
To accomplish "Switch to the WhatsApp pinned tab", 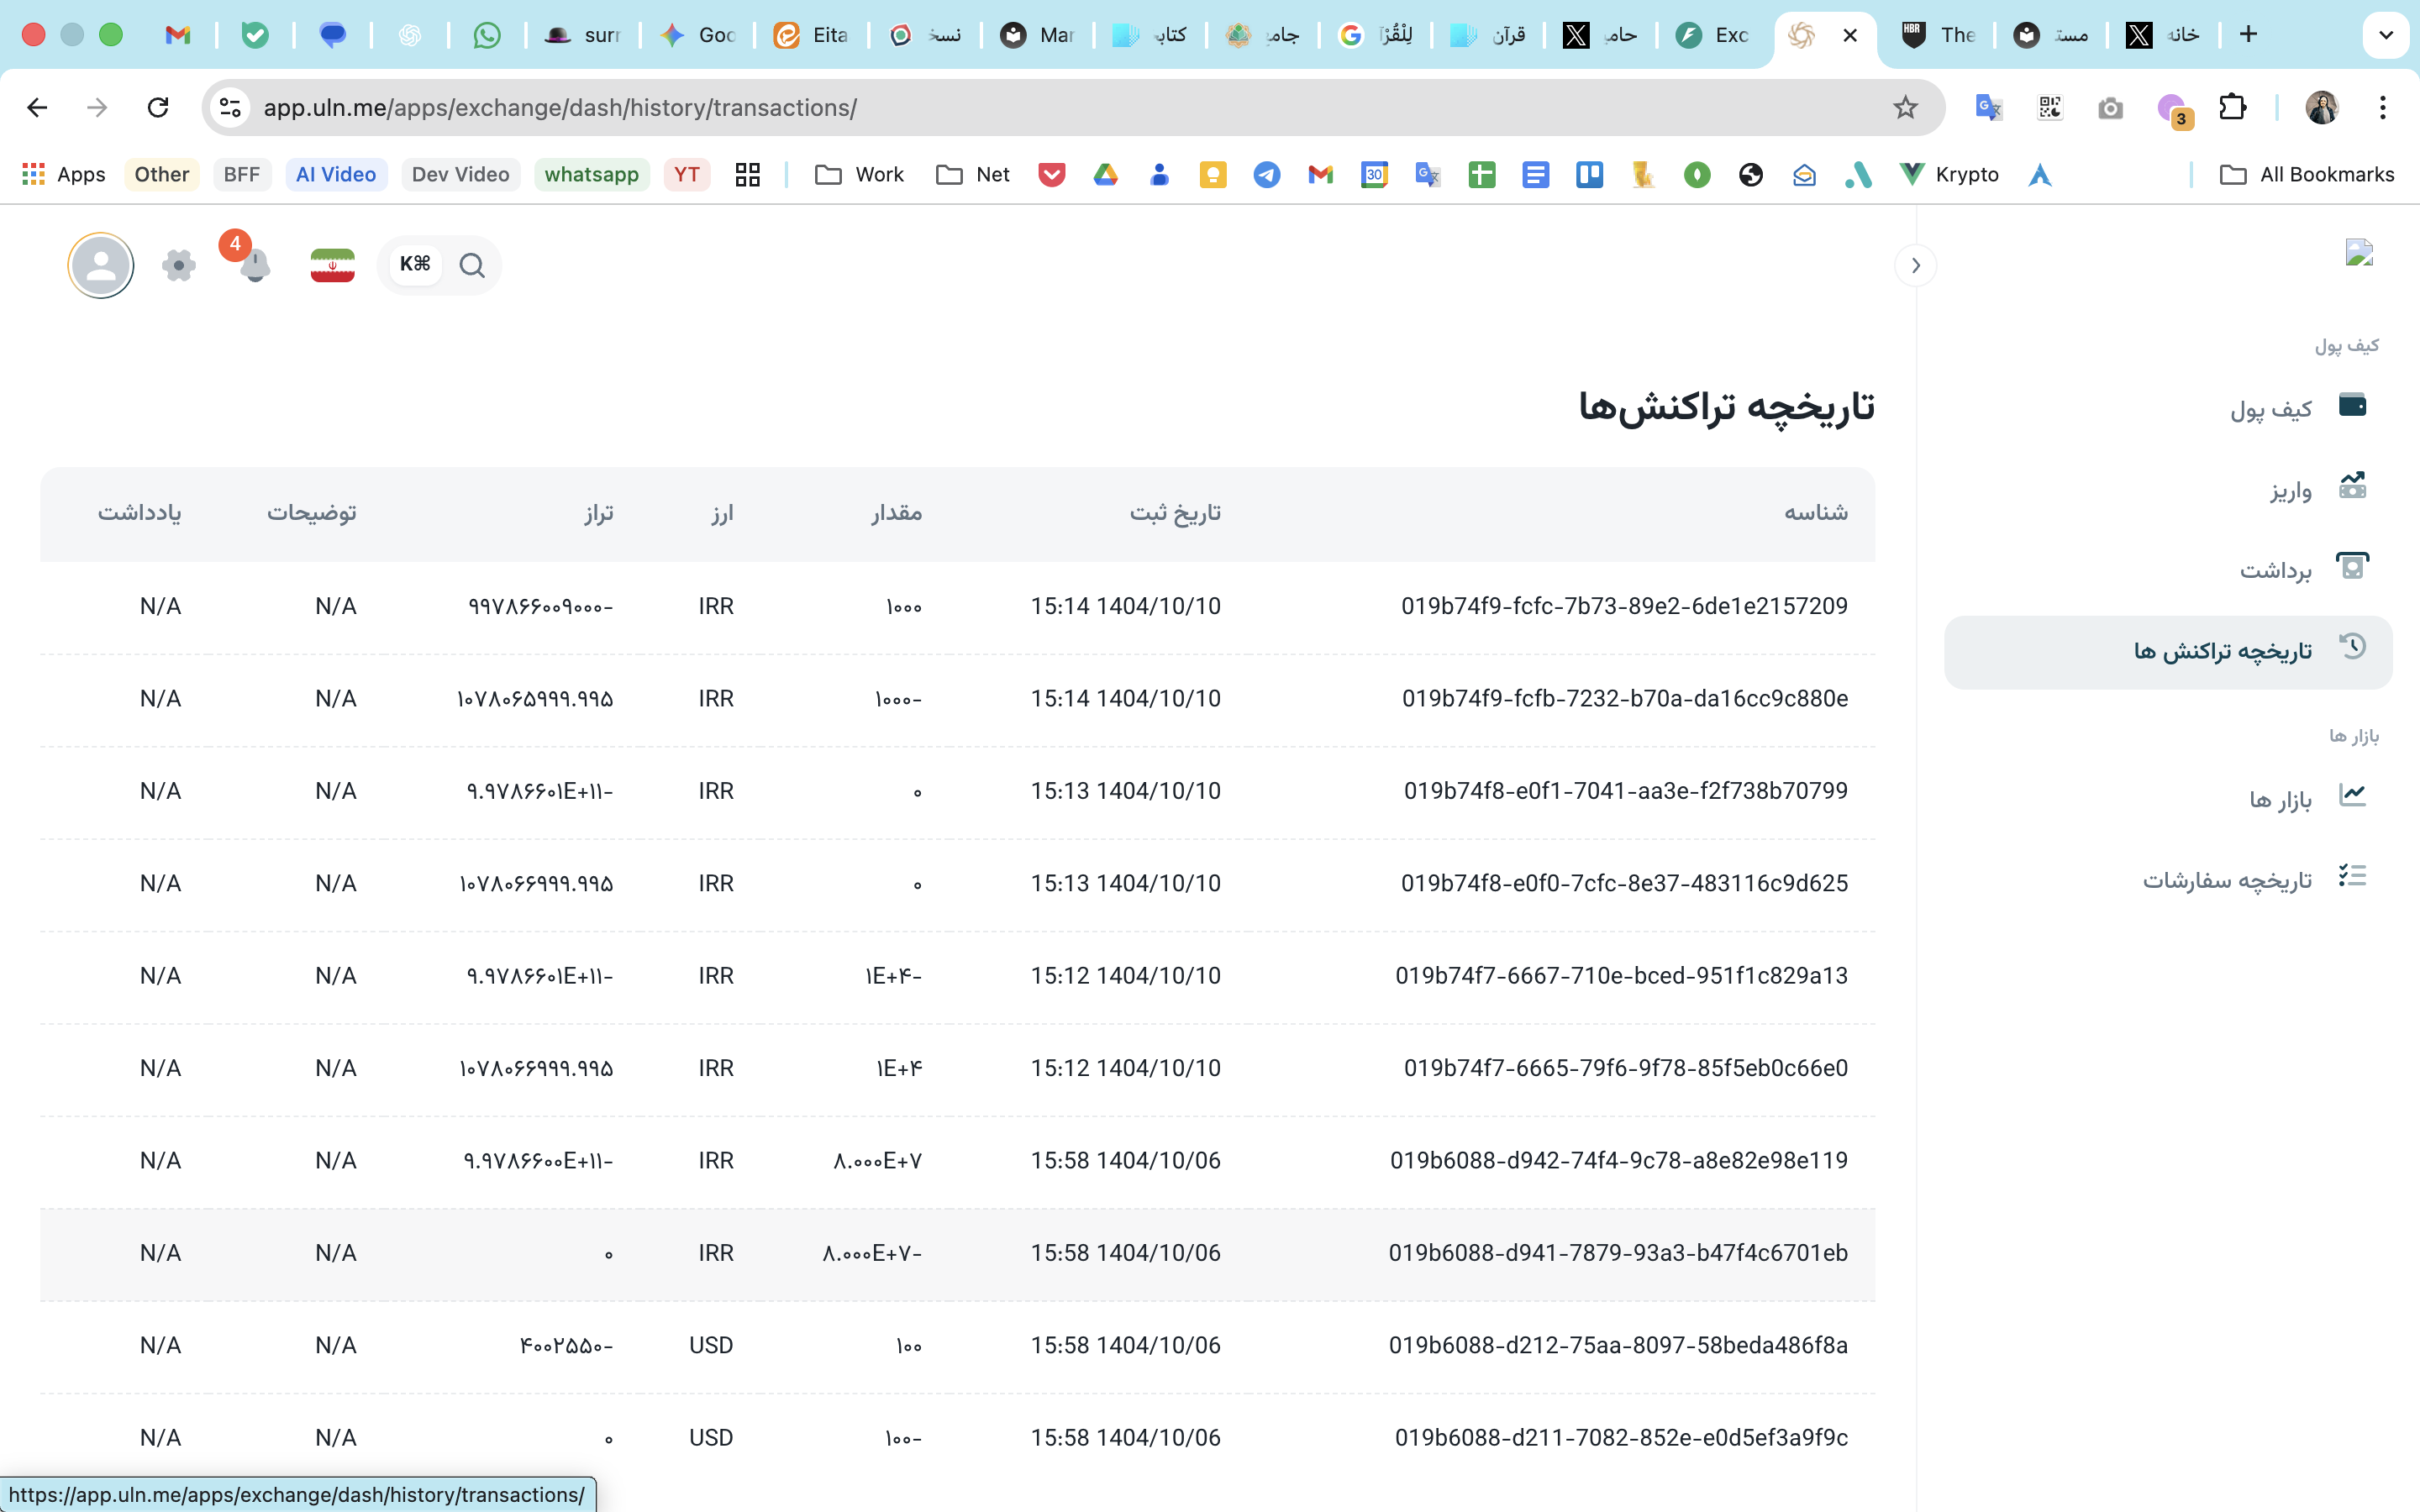I will [487, 35].
